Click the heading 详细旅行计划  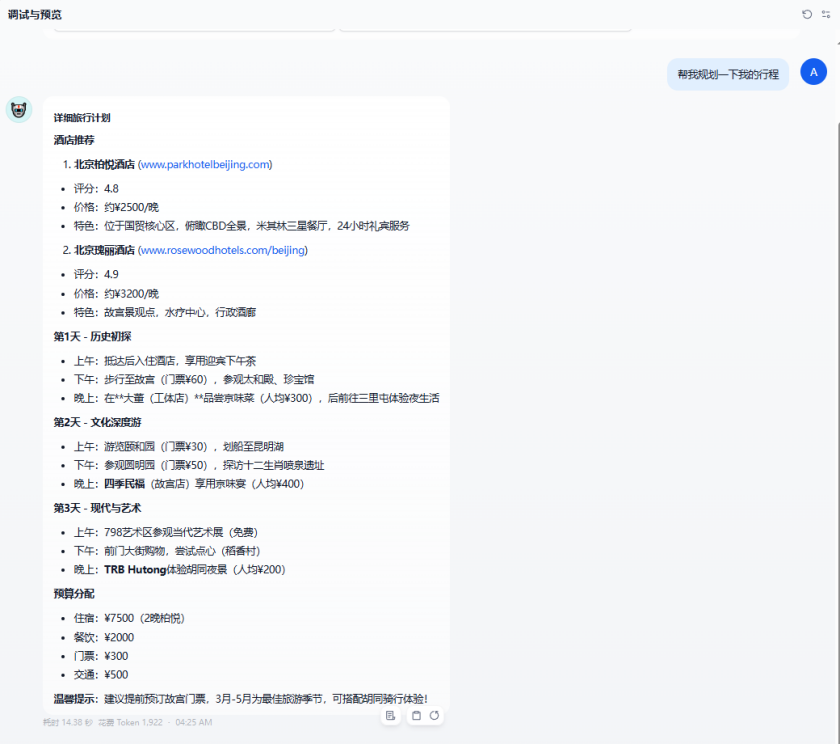click(x=82, y=118)
